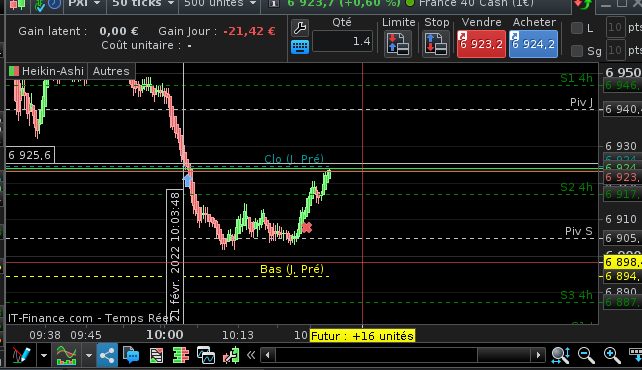Click the Sg points input field

coord(615,50)
